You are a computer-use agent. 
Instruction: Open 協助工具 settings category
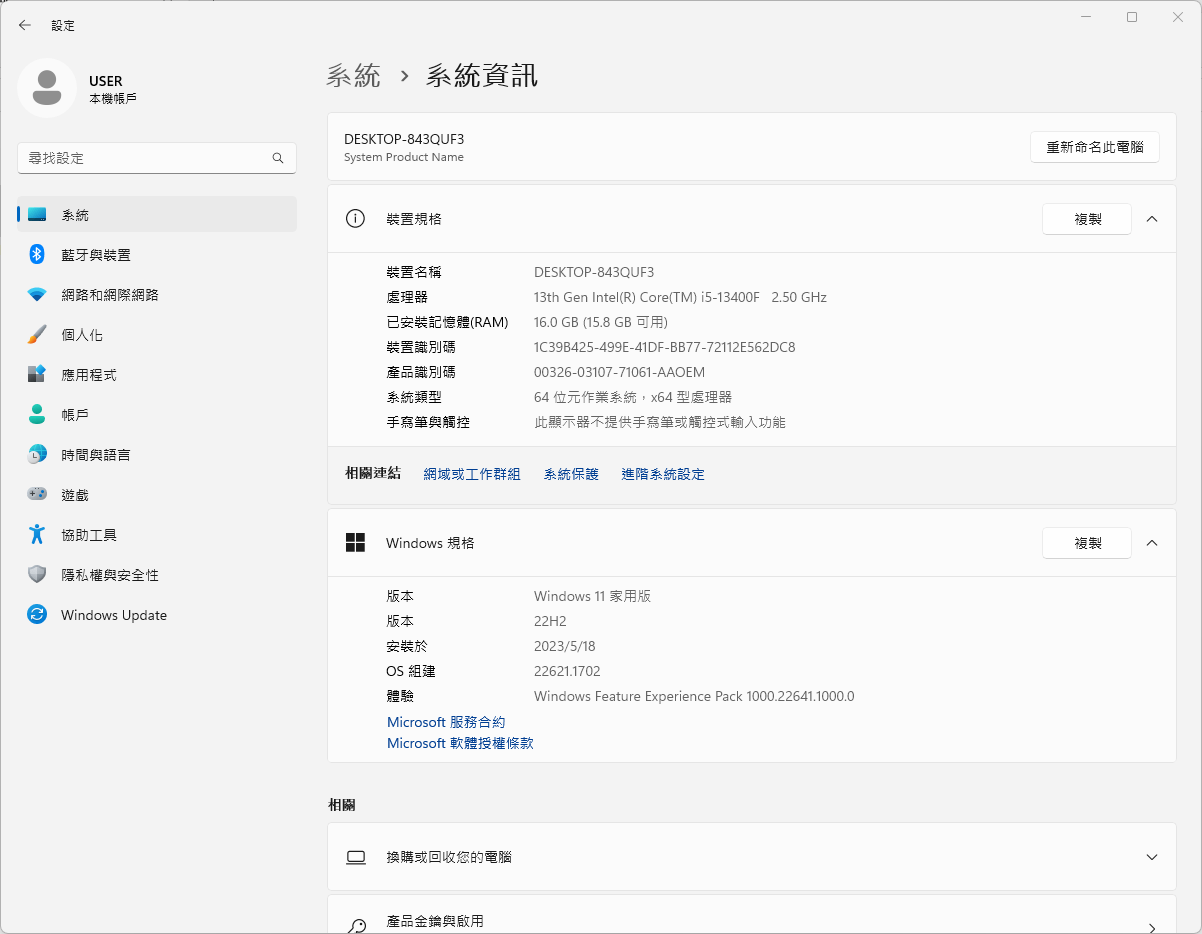click(x=157, y=535)
